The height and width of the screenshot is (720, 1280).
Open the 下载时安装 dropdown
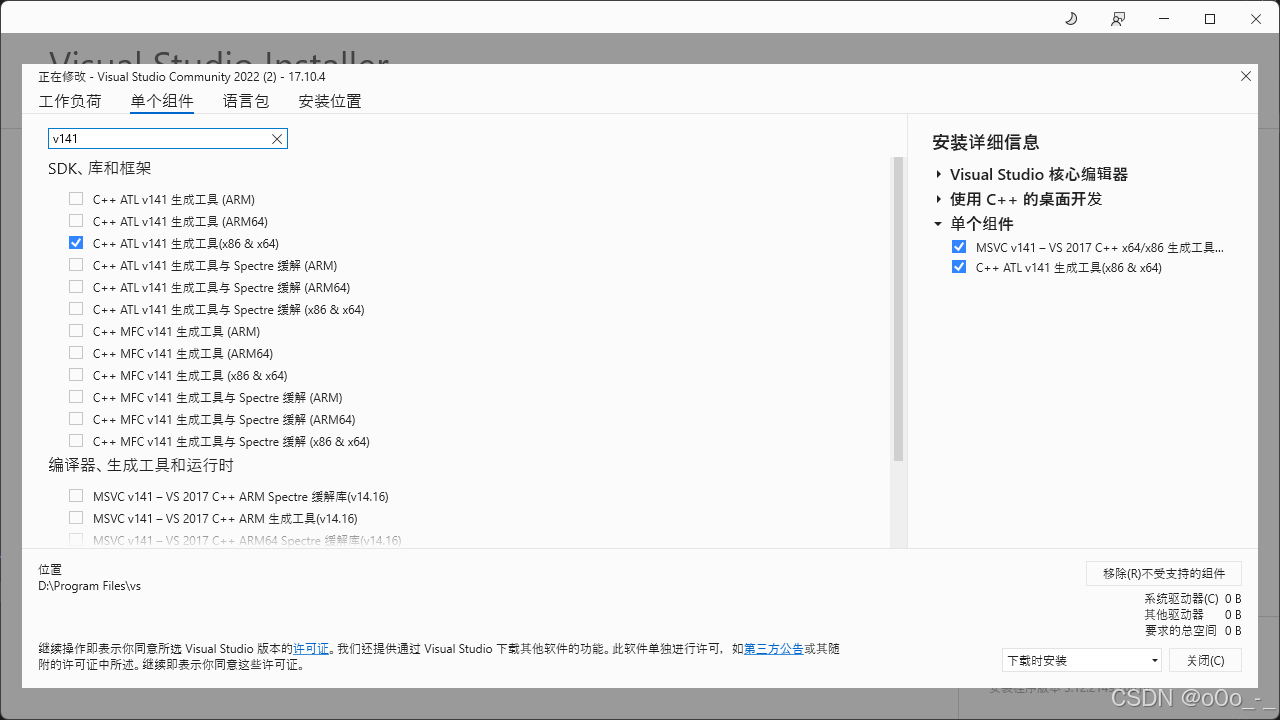1082,660
